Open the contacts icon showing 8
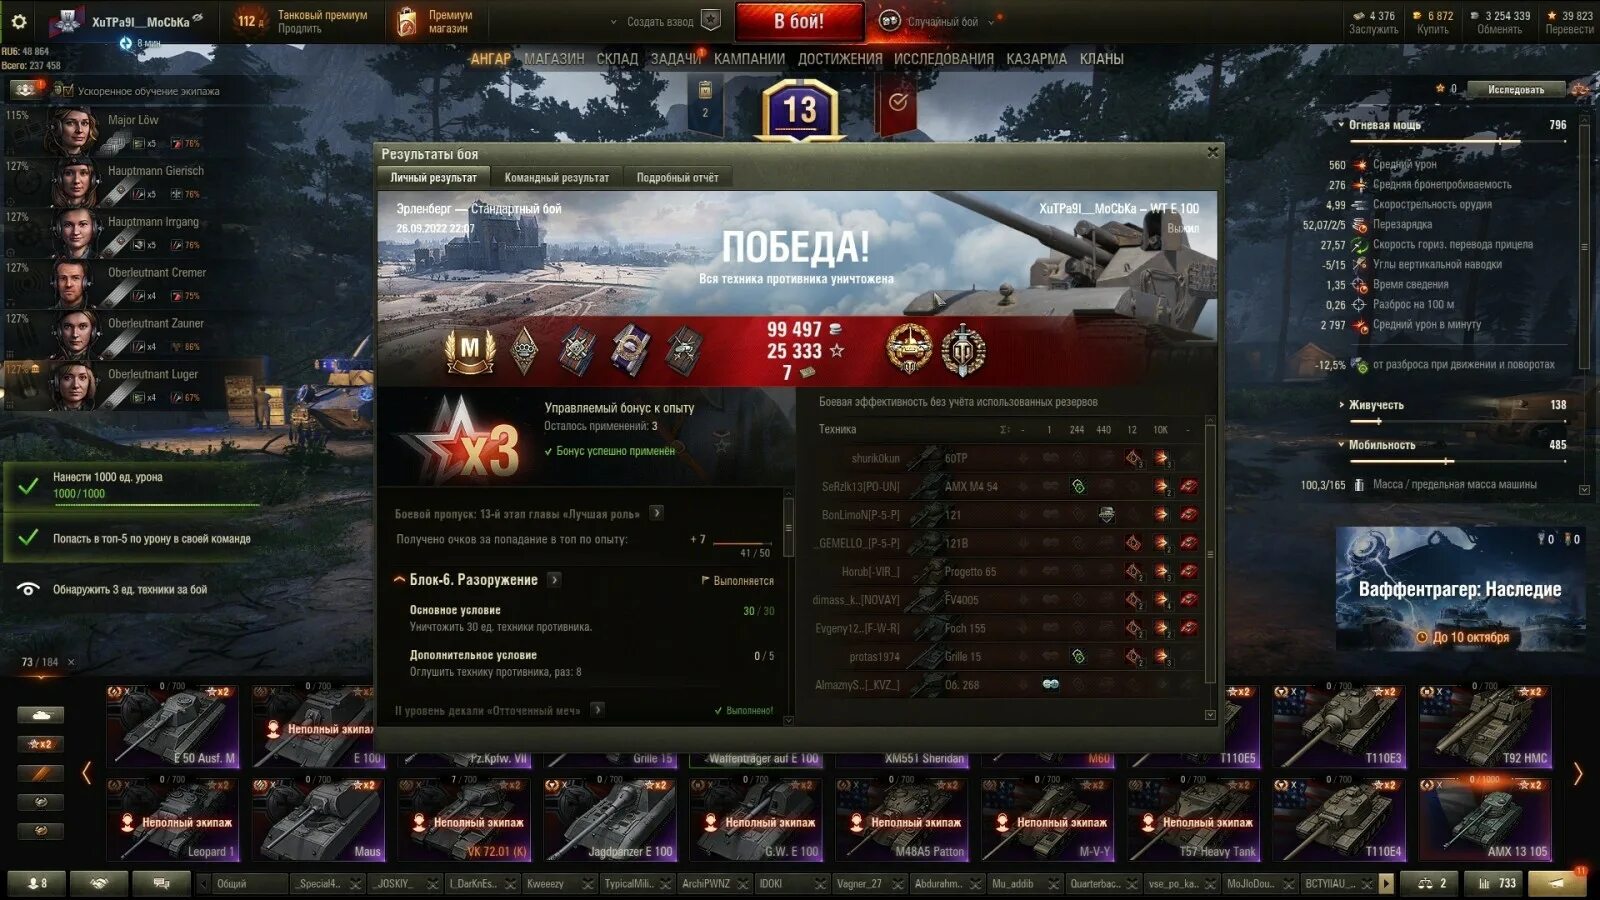The width and height of the screenshot is (1600, 900). pos(38,883)
